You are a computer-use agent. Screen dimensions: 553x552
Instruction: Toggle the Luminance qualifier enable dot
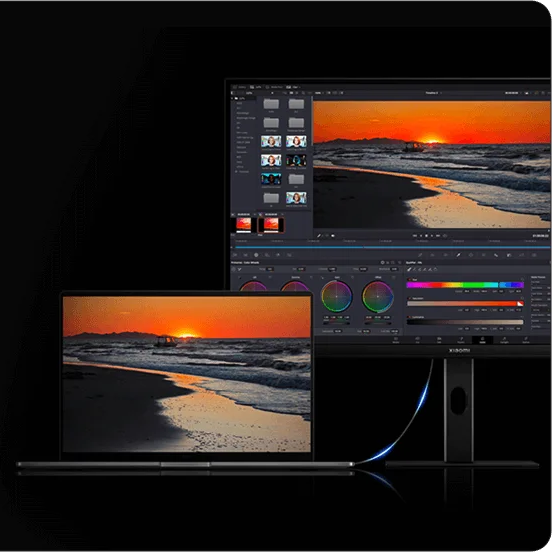click(x=409, y=317)
